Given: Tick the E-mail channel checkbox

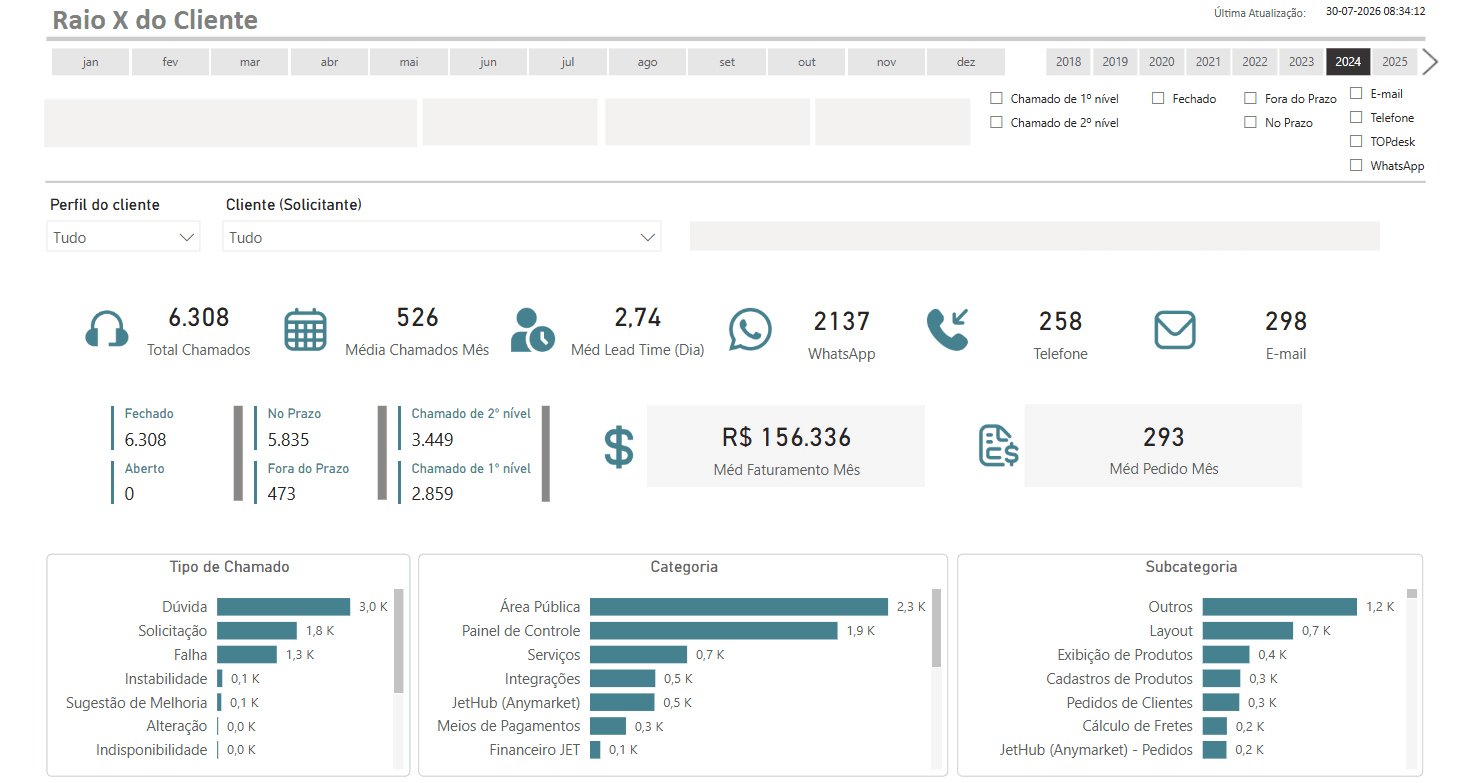Looking at the screenshot, I should [x=1356, y=93].
